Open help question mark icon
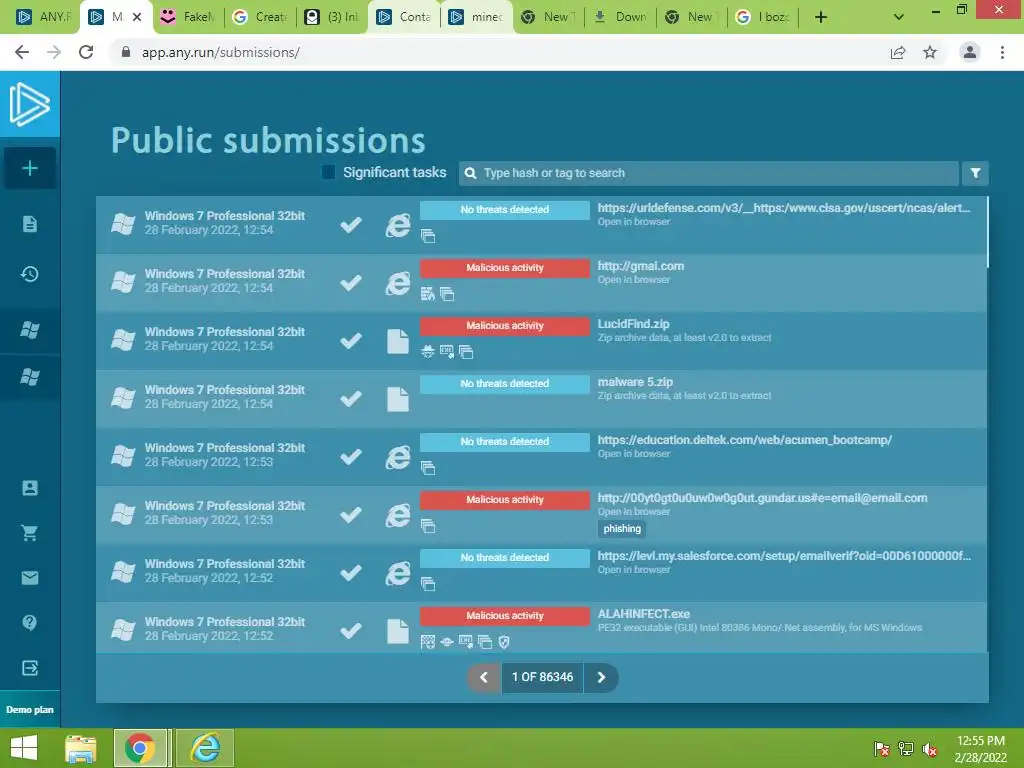This screenshot has height=768, width=1024. click(x=29, y=622)
